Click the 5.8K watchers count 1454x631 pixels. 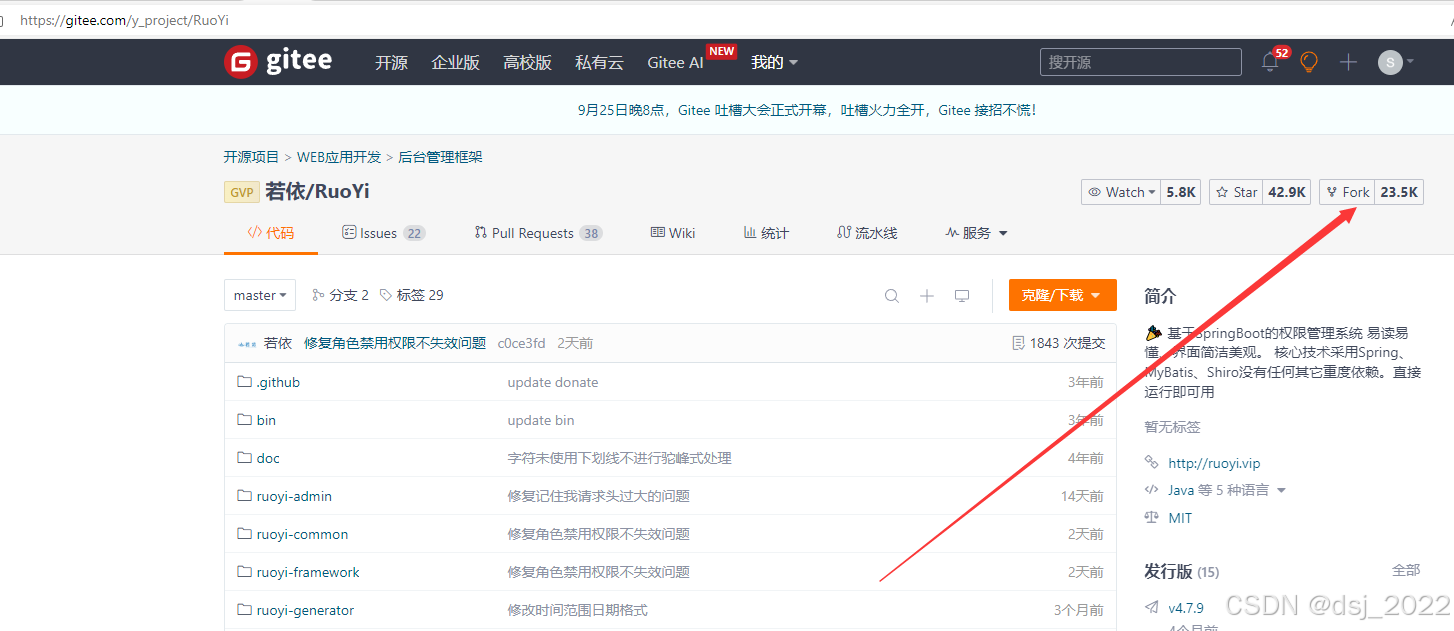[1181, 192]
